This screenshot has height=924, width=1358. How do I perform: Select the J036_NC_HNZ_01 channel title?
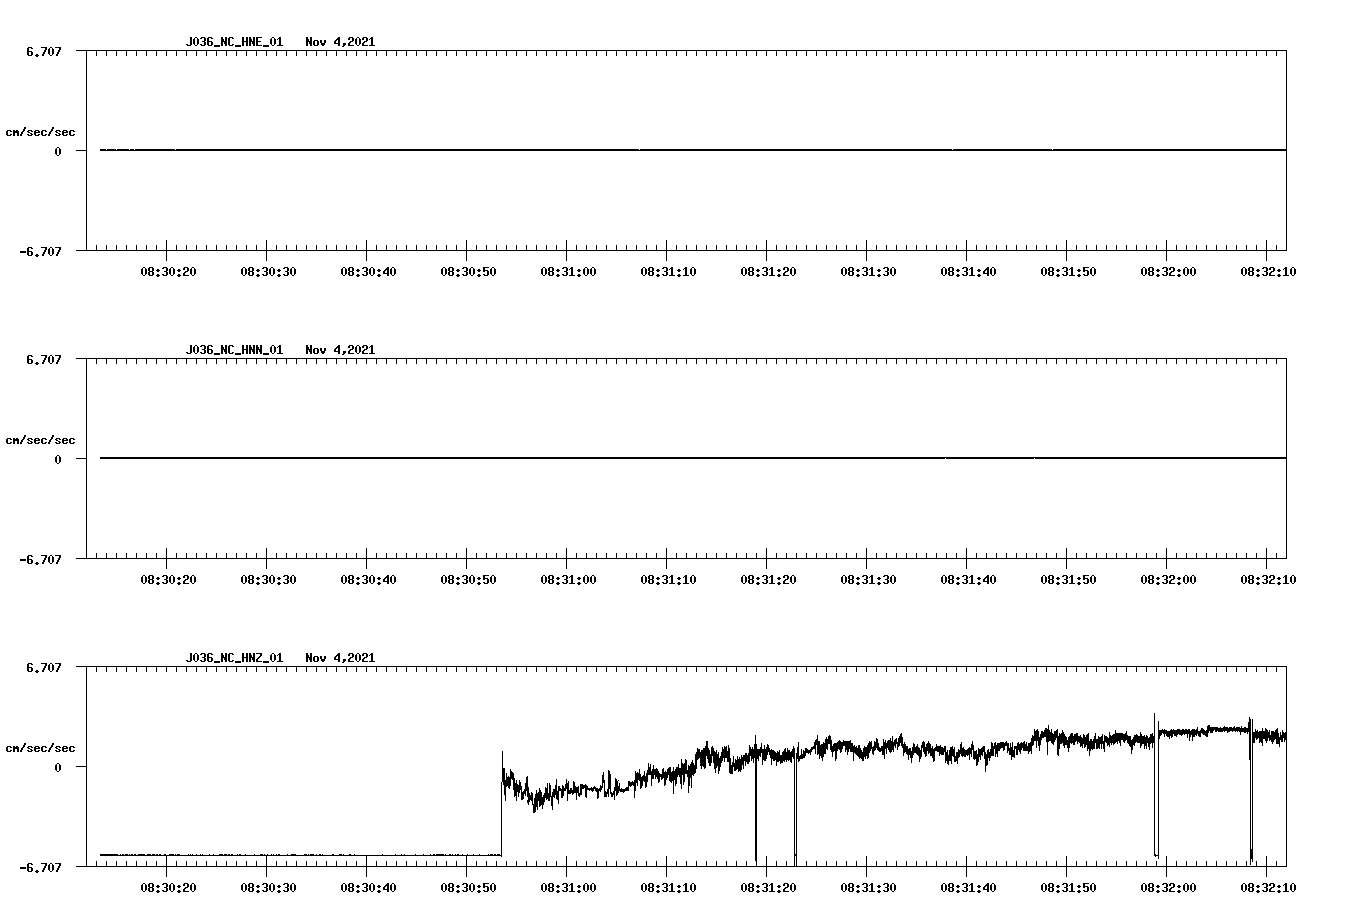click(234, 658)
